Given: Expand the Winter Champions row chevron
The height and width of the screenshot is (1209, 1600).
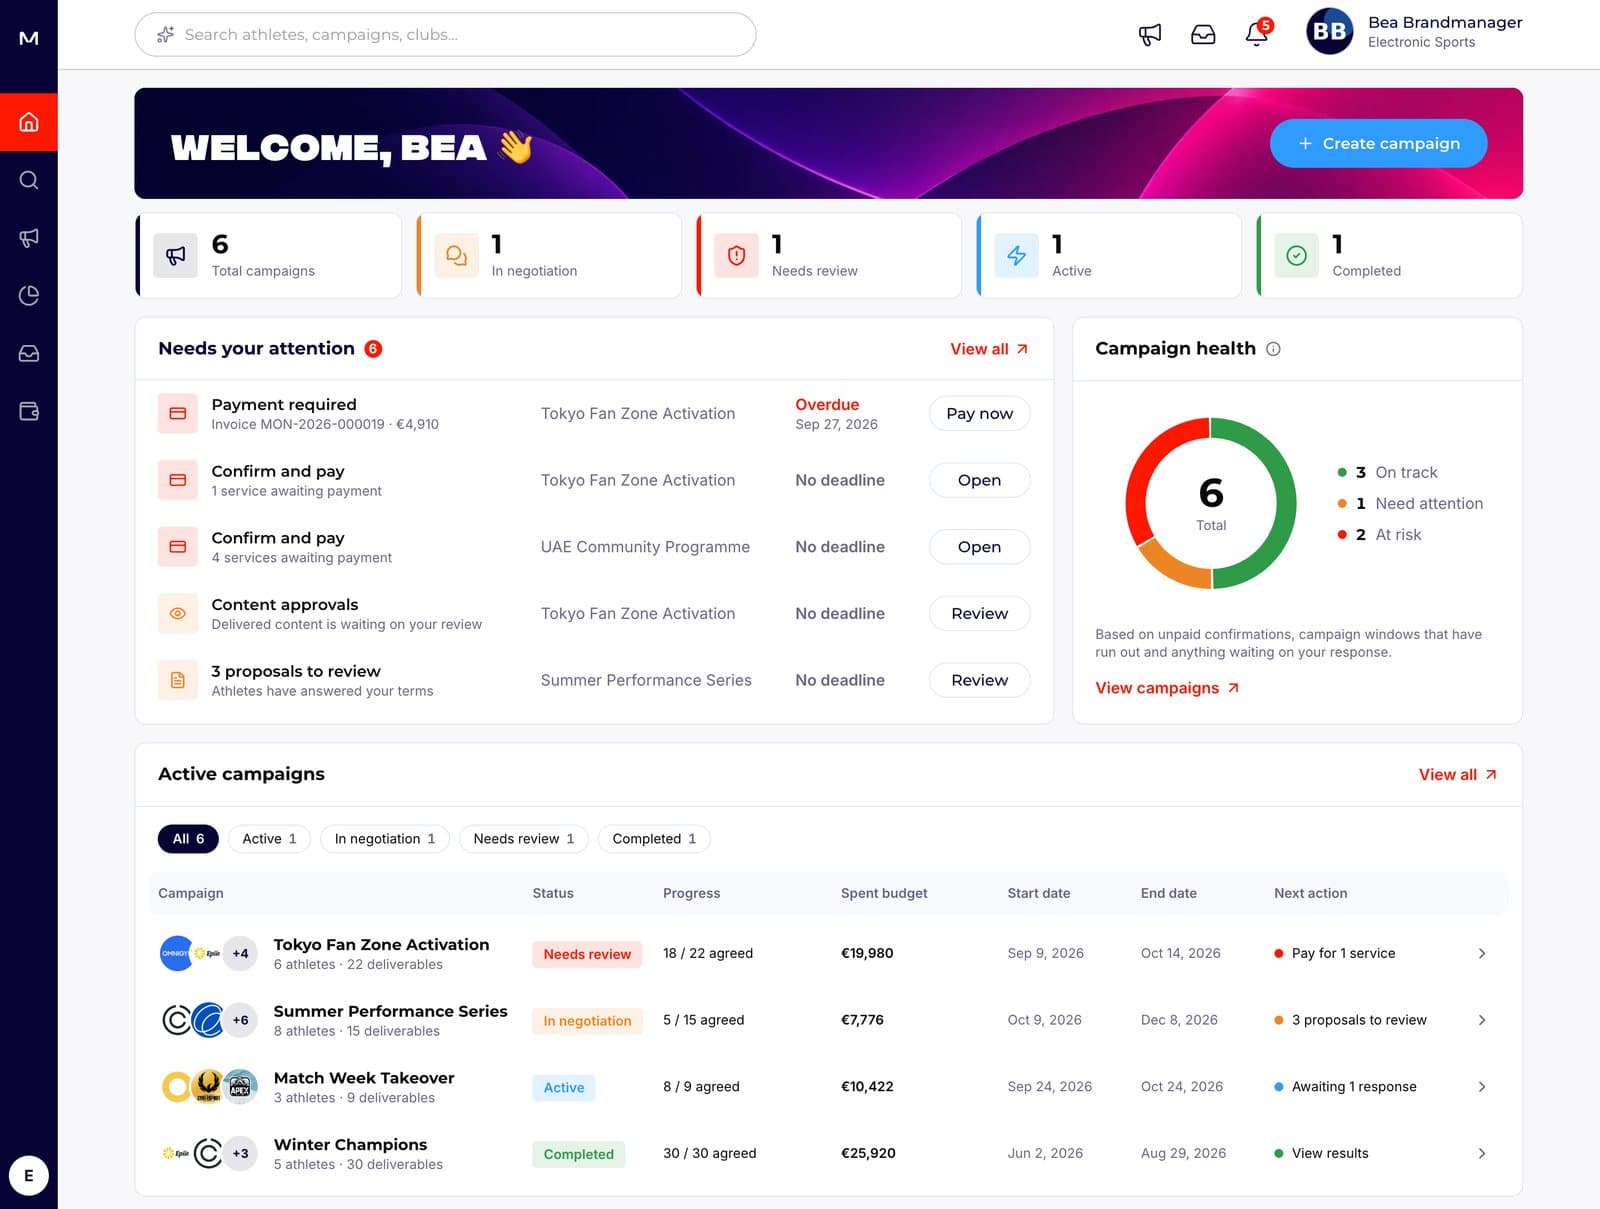Looking at the screenshot, I should [1482, 1153].
